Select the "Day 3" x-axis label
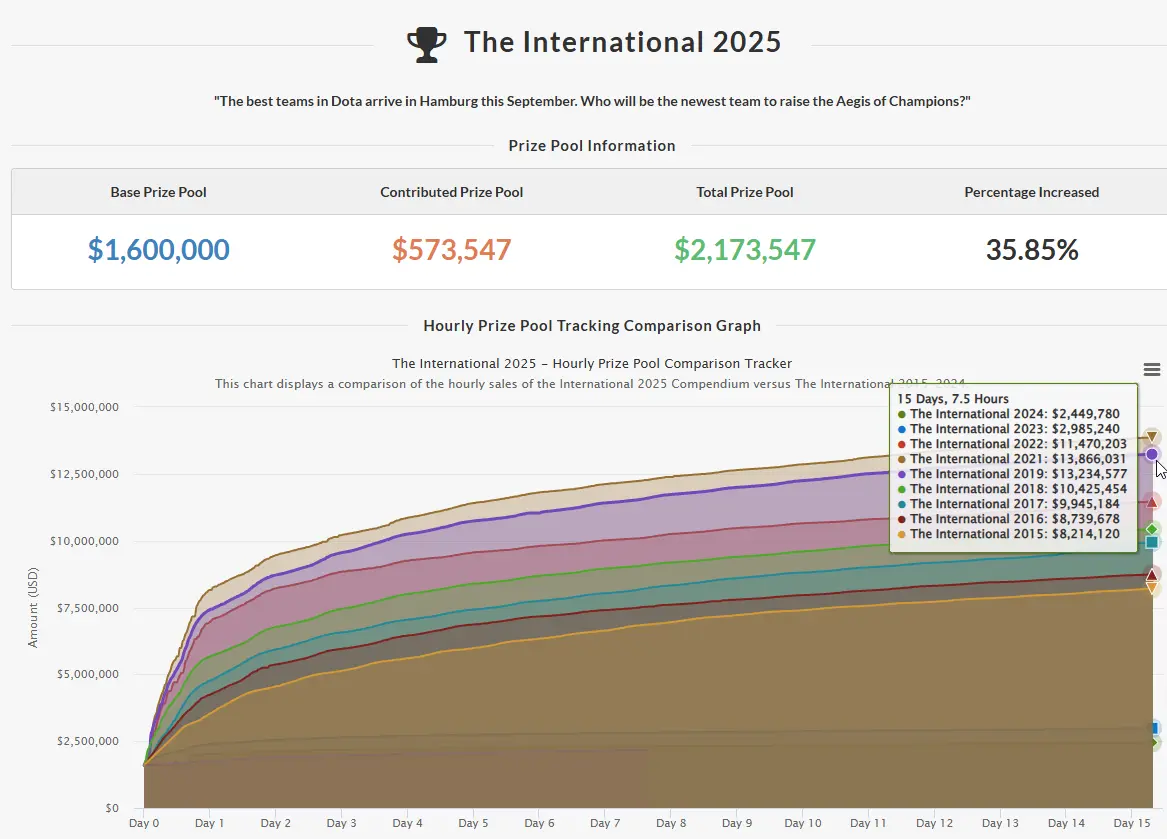 click(342, 823)
